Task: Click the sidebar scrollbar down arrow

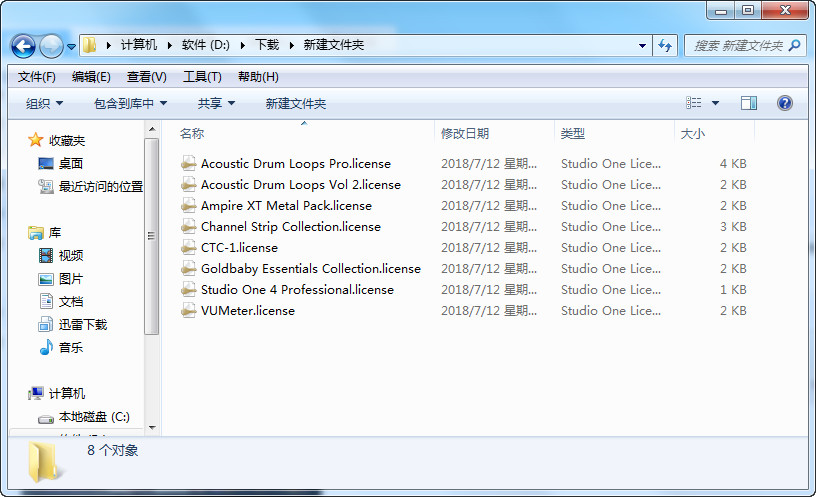Action: point(152,428)
